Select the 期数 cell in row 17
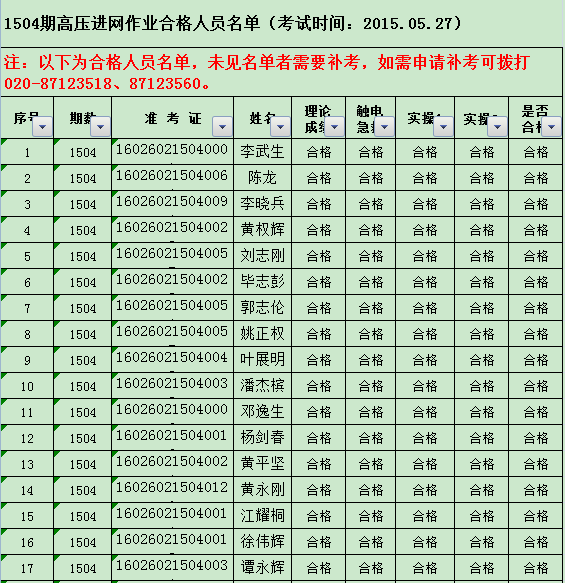This screenshot has width=565, height=583. click(x=83, y=568)
